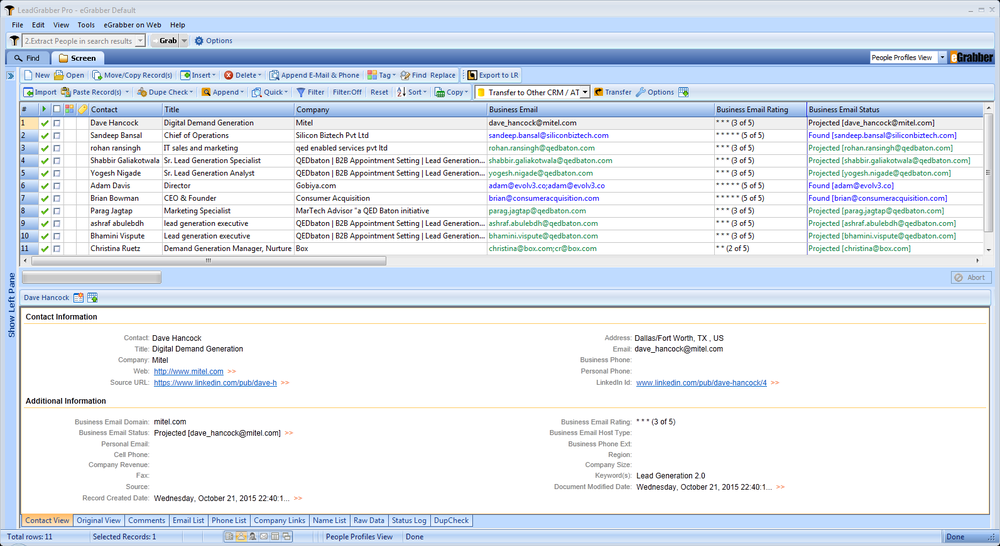Image resolution: width=1000 pixels, height=546 pixels.
Task: Click the last cascade-window icon in status bar
Action: coord(286,537)
